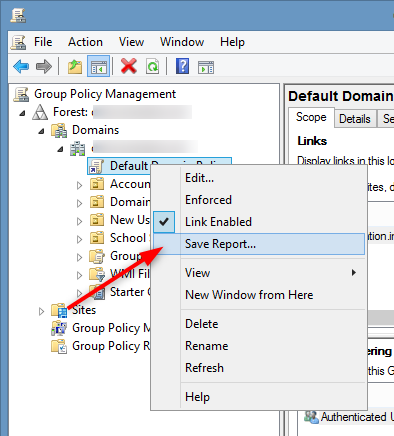Click the Starter GPOs folder icon
This screenshot has height=436, width=394.
(x=97, y=292)
